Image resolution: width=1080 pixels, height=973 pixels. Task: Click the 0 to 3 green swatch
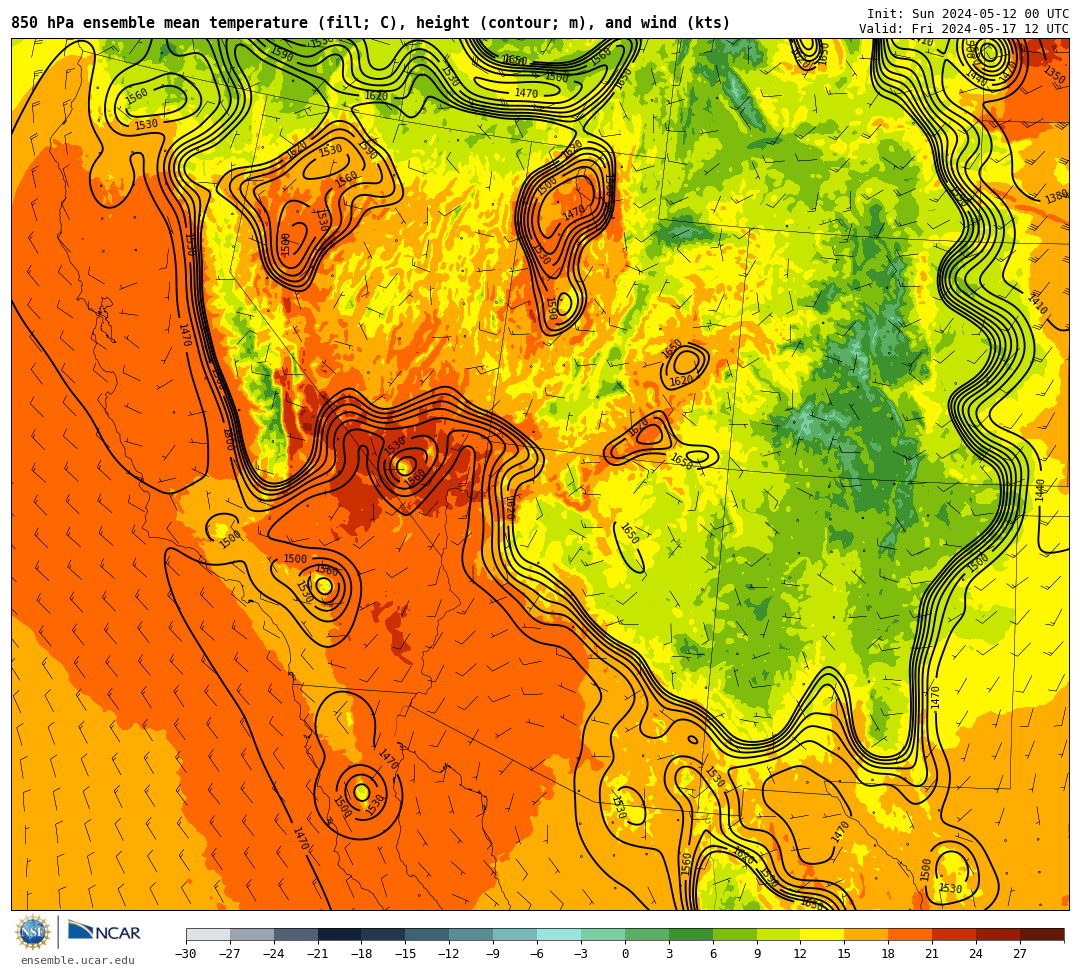coord(647,934)
